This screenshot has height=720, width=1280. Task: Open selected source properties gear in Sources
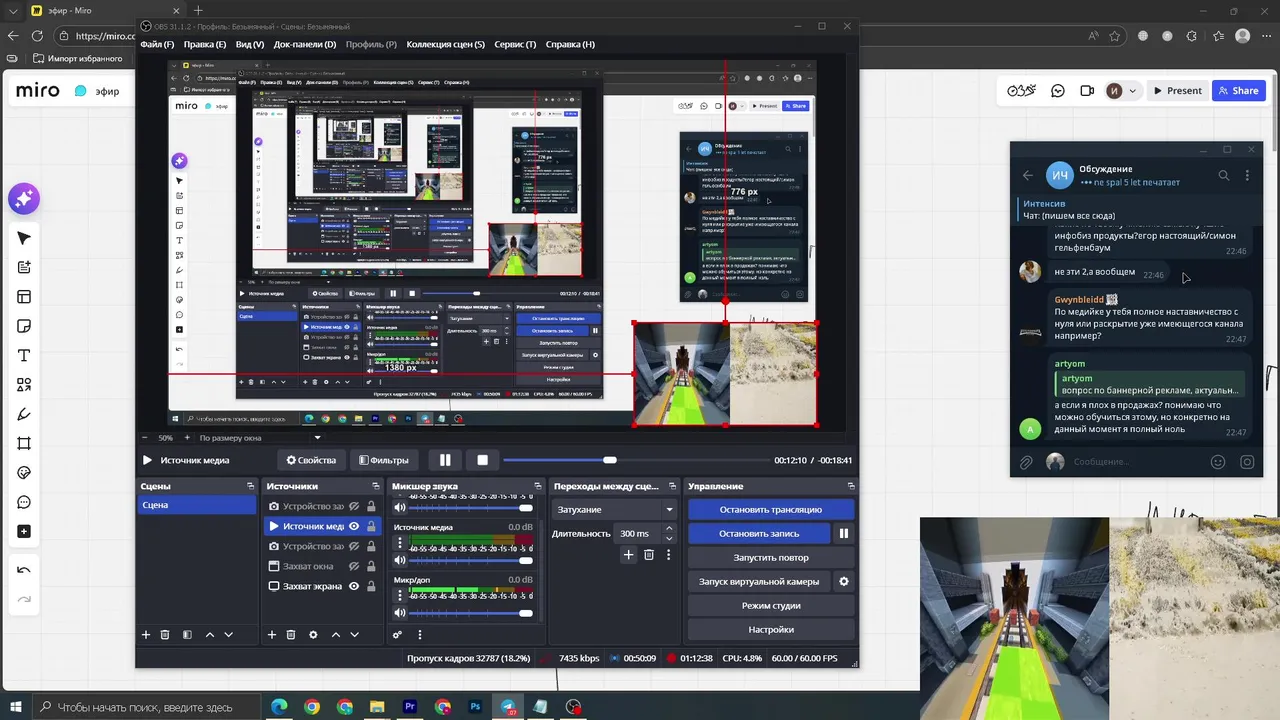pyautogui.click(x=313, y=635)
